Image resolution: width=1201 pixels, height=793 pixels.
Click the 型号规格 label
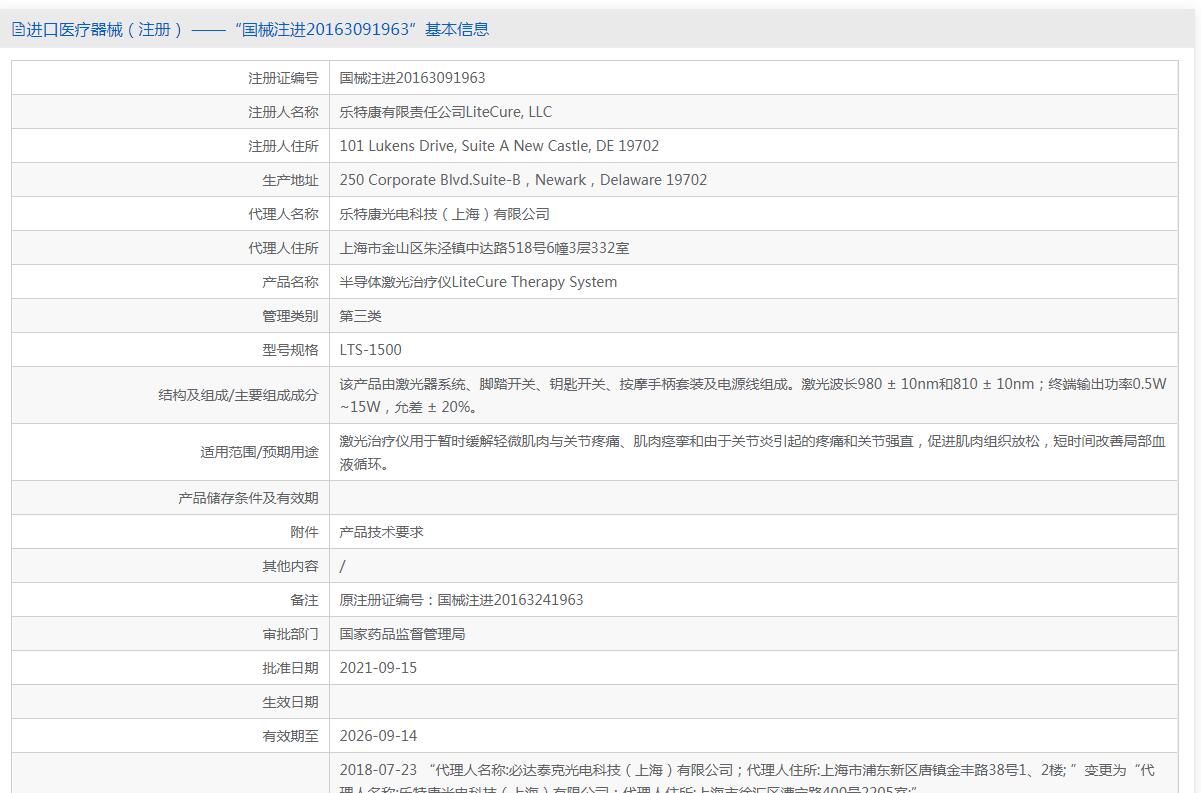(x=290, y=350)
